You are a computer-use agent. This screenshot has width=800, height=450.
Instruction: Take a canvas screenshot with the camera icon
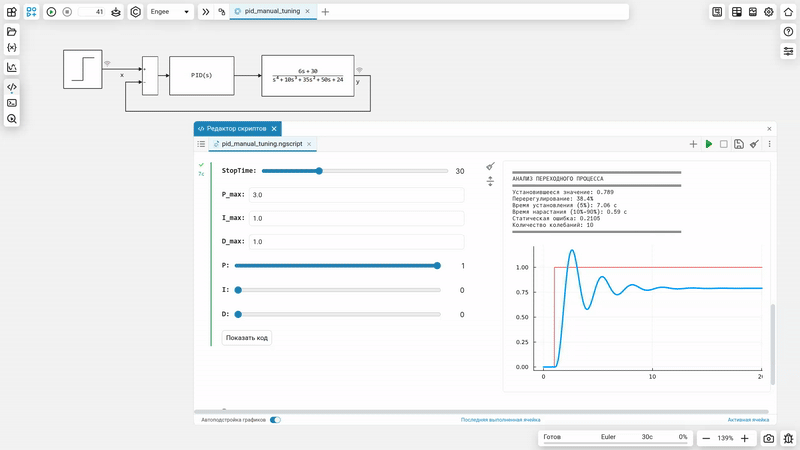click(x=769, y=438)
